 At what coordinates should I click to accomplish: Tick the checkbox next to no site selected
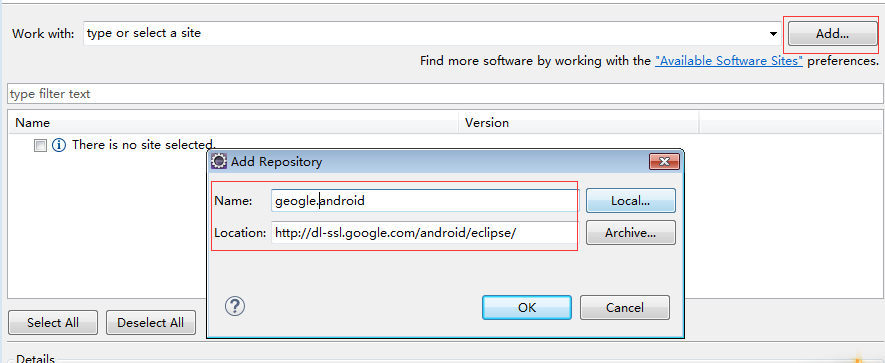pos(40,146)
